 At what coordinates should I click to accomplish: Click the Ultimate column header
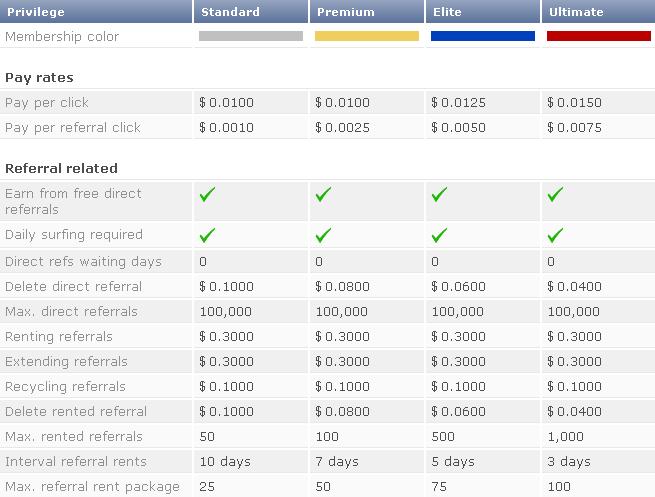598,11
